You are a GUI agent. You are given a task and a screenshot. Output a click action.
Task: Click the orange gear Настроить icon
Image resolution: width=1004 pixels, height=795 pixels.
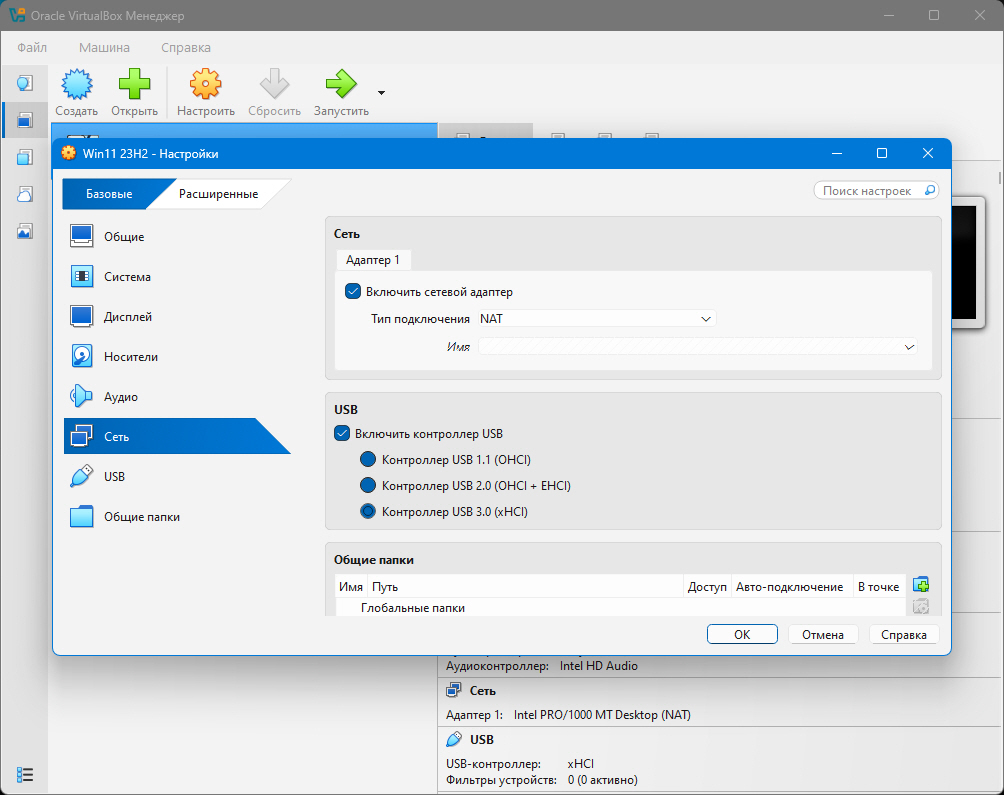(x=206, y=84)
